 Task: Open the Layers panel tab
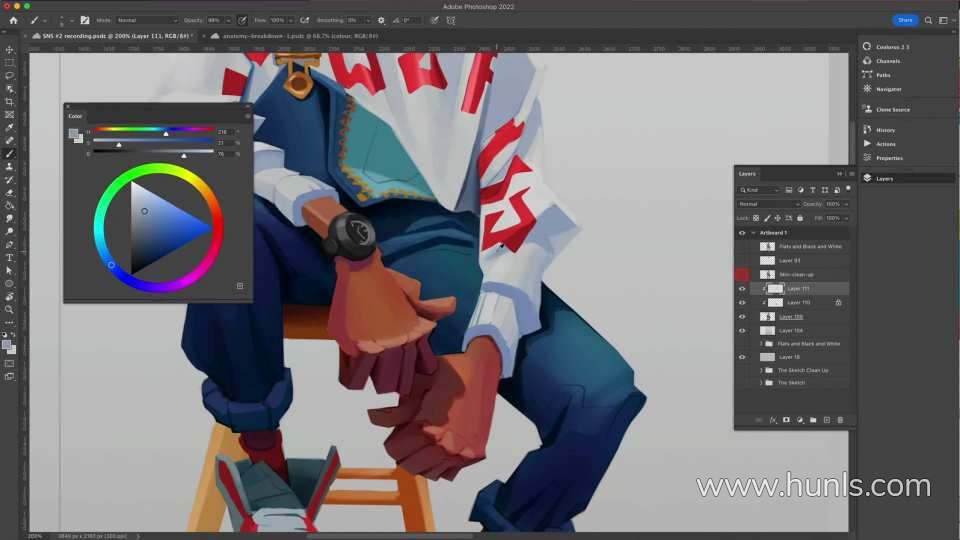coord(747,174)
